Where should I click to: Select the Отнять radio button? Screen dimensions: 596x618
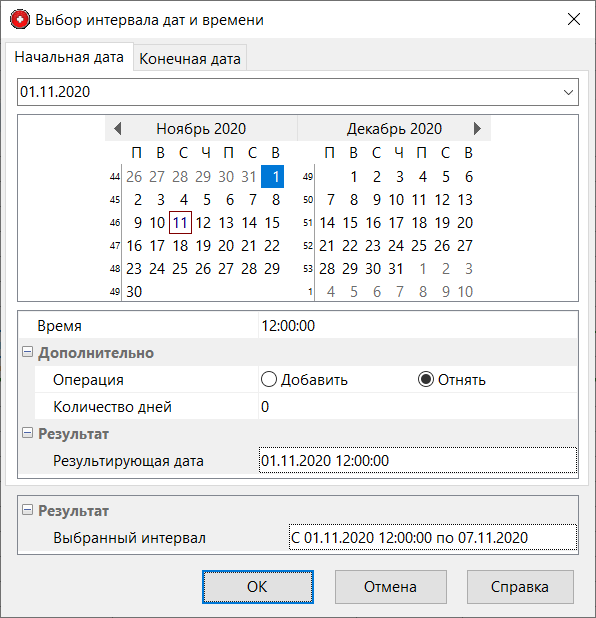coord(426,380)
